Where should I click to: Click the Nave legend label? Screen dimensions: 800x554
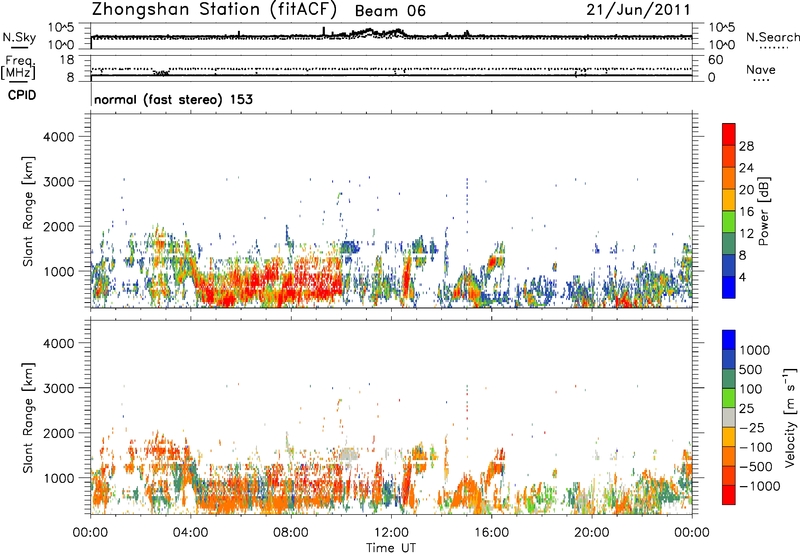pyautogui.click(x=760, y=70)
